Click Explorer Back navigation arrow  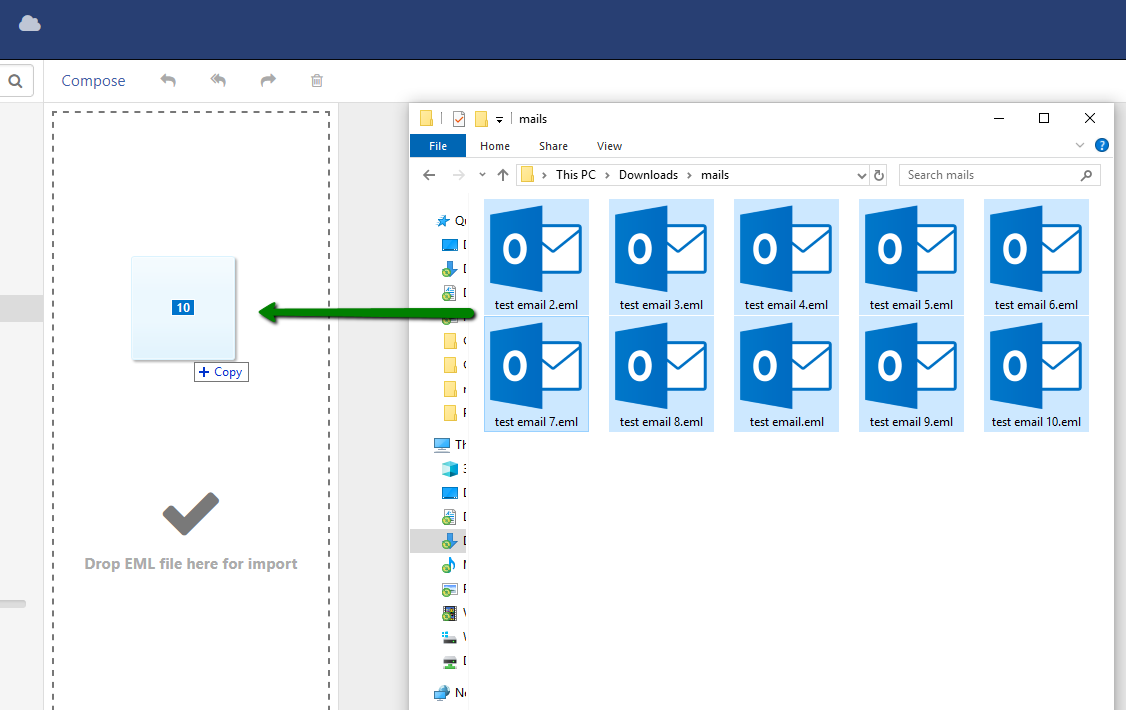[429, 175]
